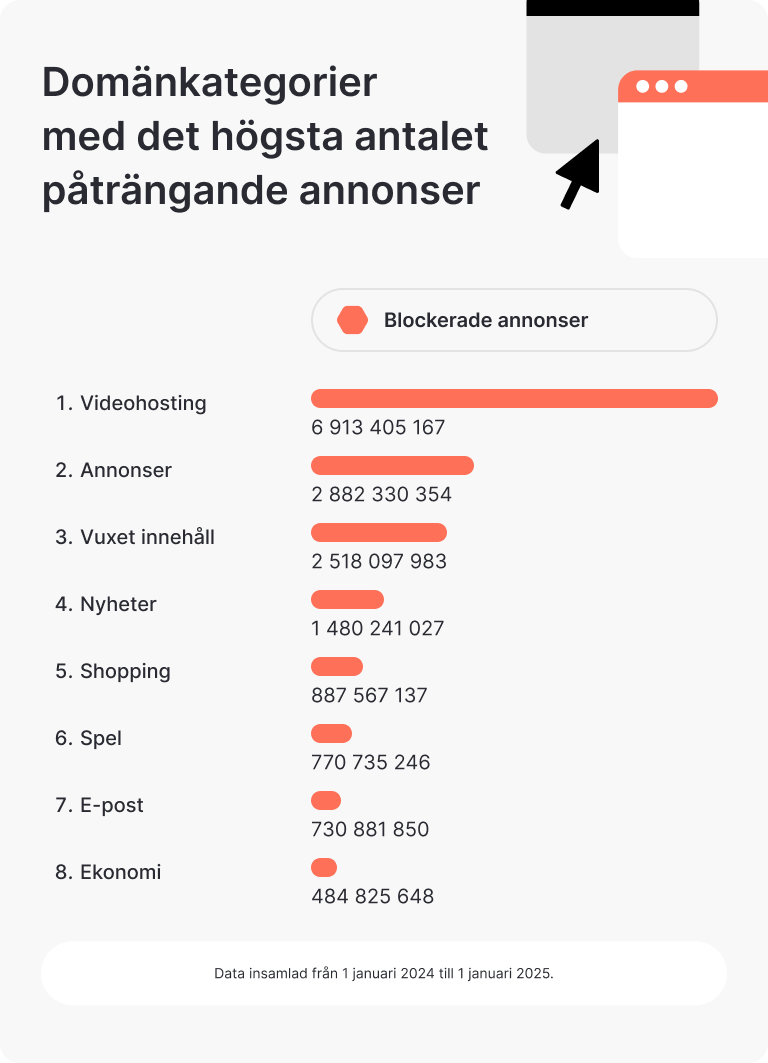768x1063 pixels.
Task: Click the Videohosting orange bar
Action: (514, 399)
